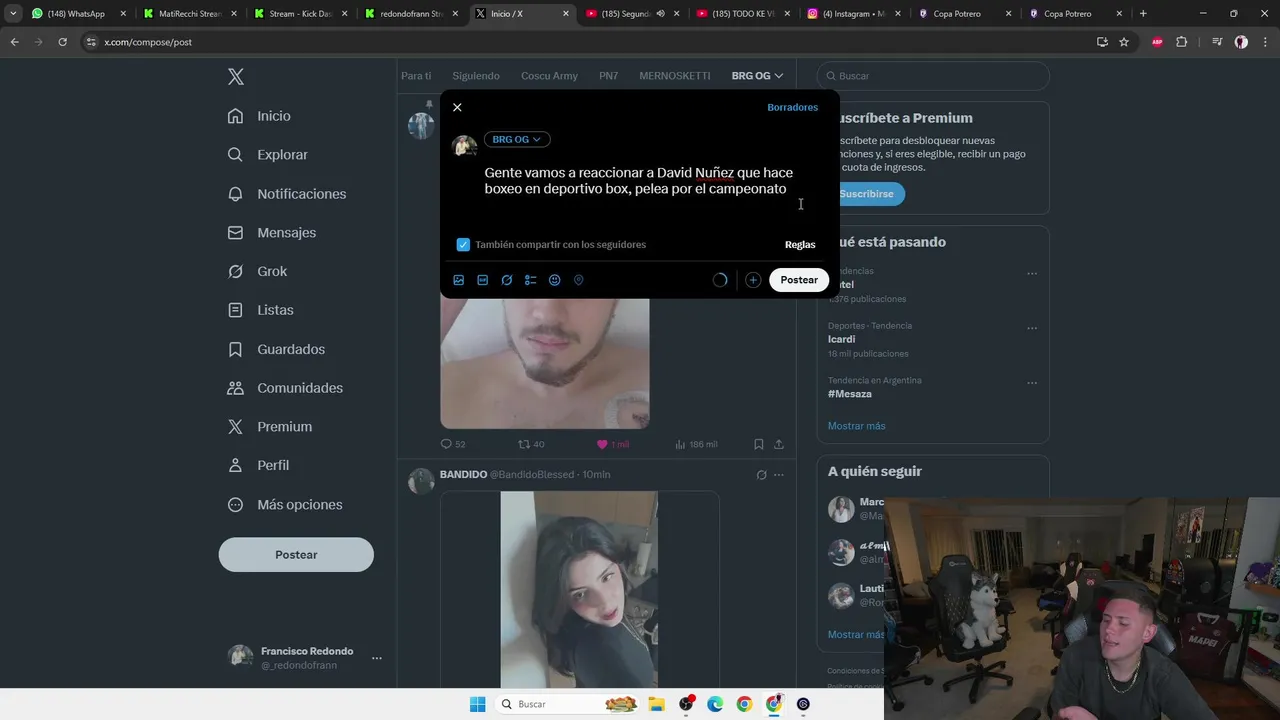The width and height of the screenshot is (1280, 720).
Task: Expand the BRG OG timeline tab dropdown
Action: 757,76
